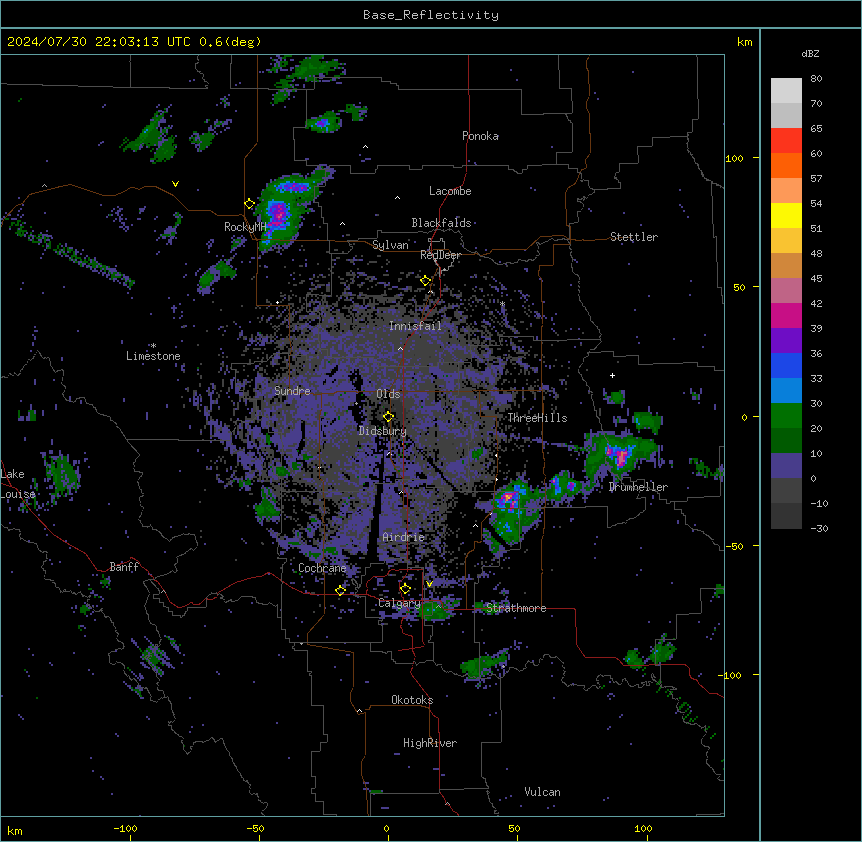Click the white 70 dBZ legend swatch
The width and height of the screenshot is (862, 842).
786,90
